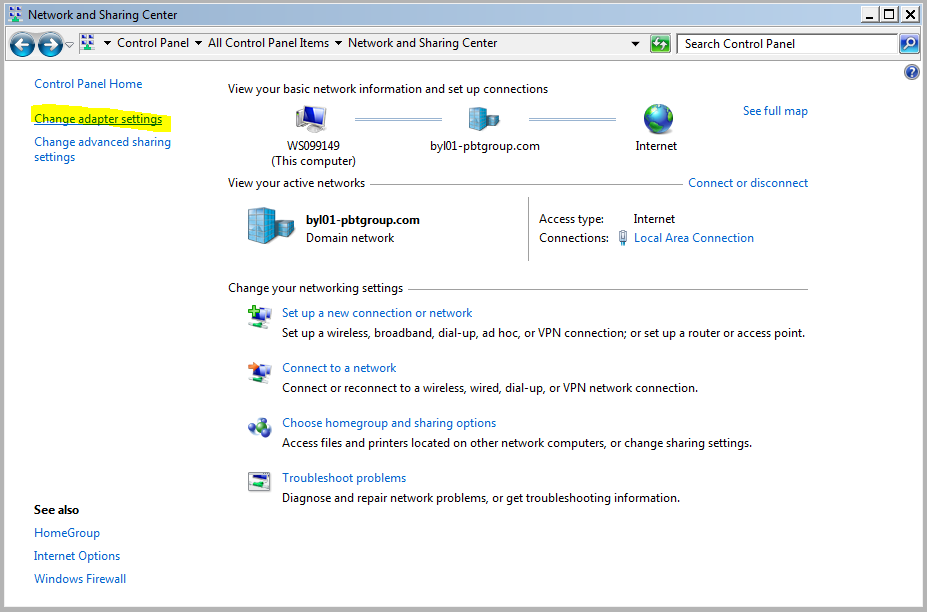Click the Troubleshoot problems diagnostic icon

[x=259, y=481]
